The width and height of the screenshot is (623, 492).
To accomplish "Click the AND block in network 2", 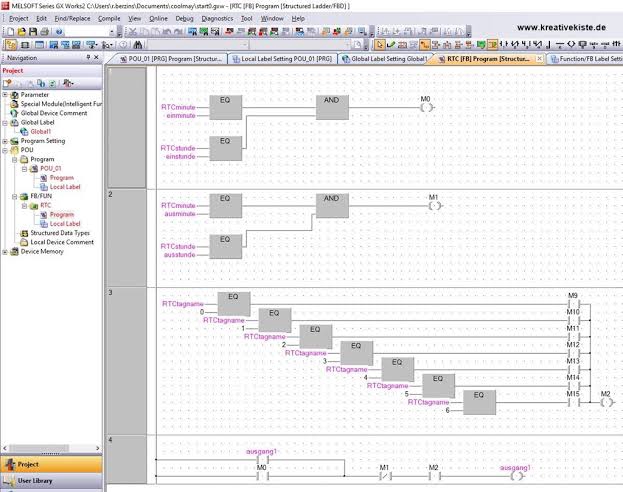I will click(332, 205).
